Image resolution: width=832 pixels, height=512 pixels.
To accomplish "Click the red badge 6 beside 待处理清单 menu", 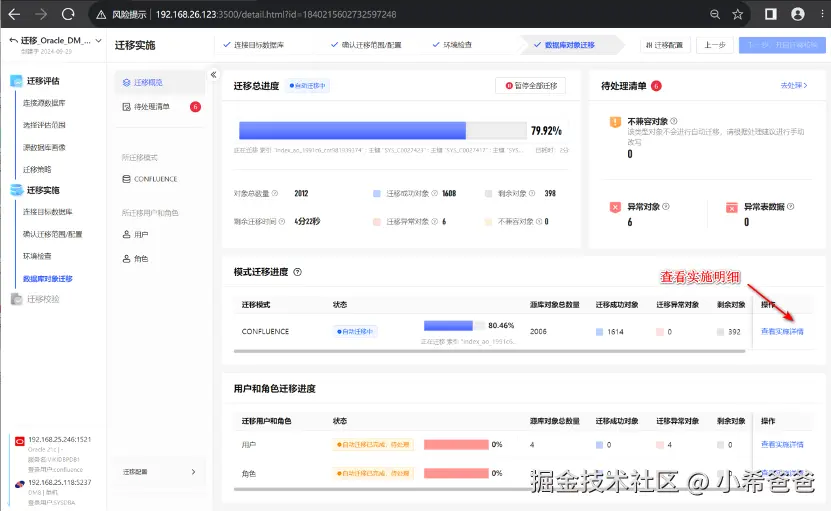I will click(x=195, y=107).
